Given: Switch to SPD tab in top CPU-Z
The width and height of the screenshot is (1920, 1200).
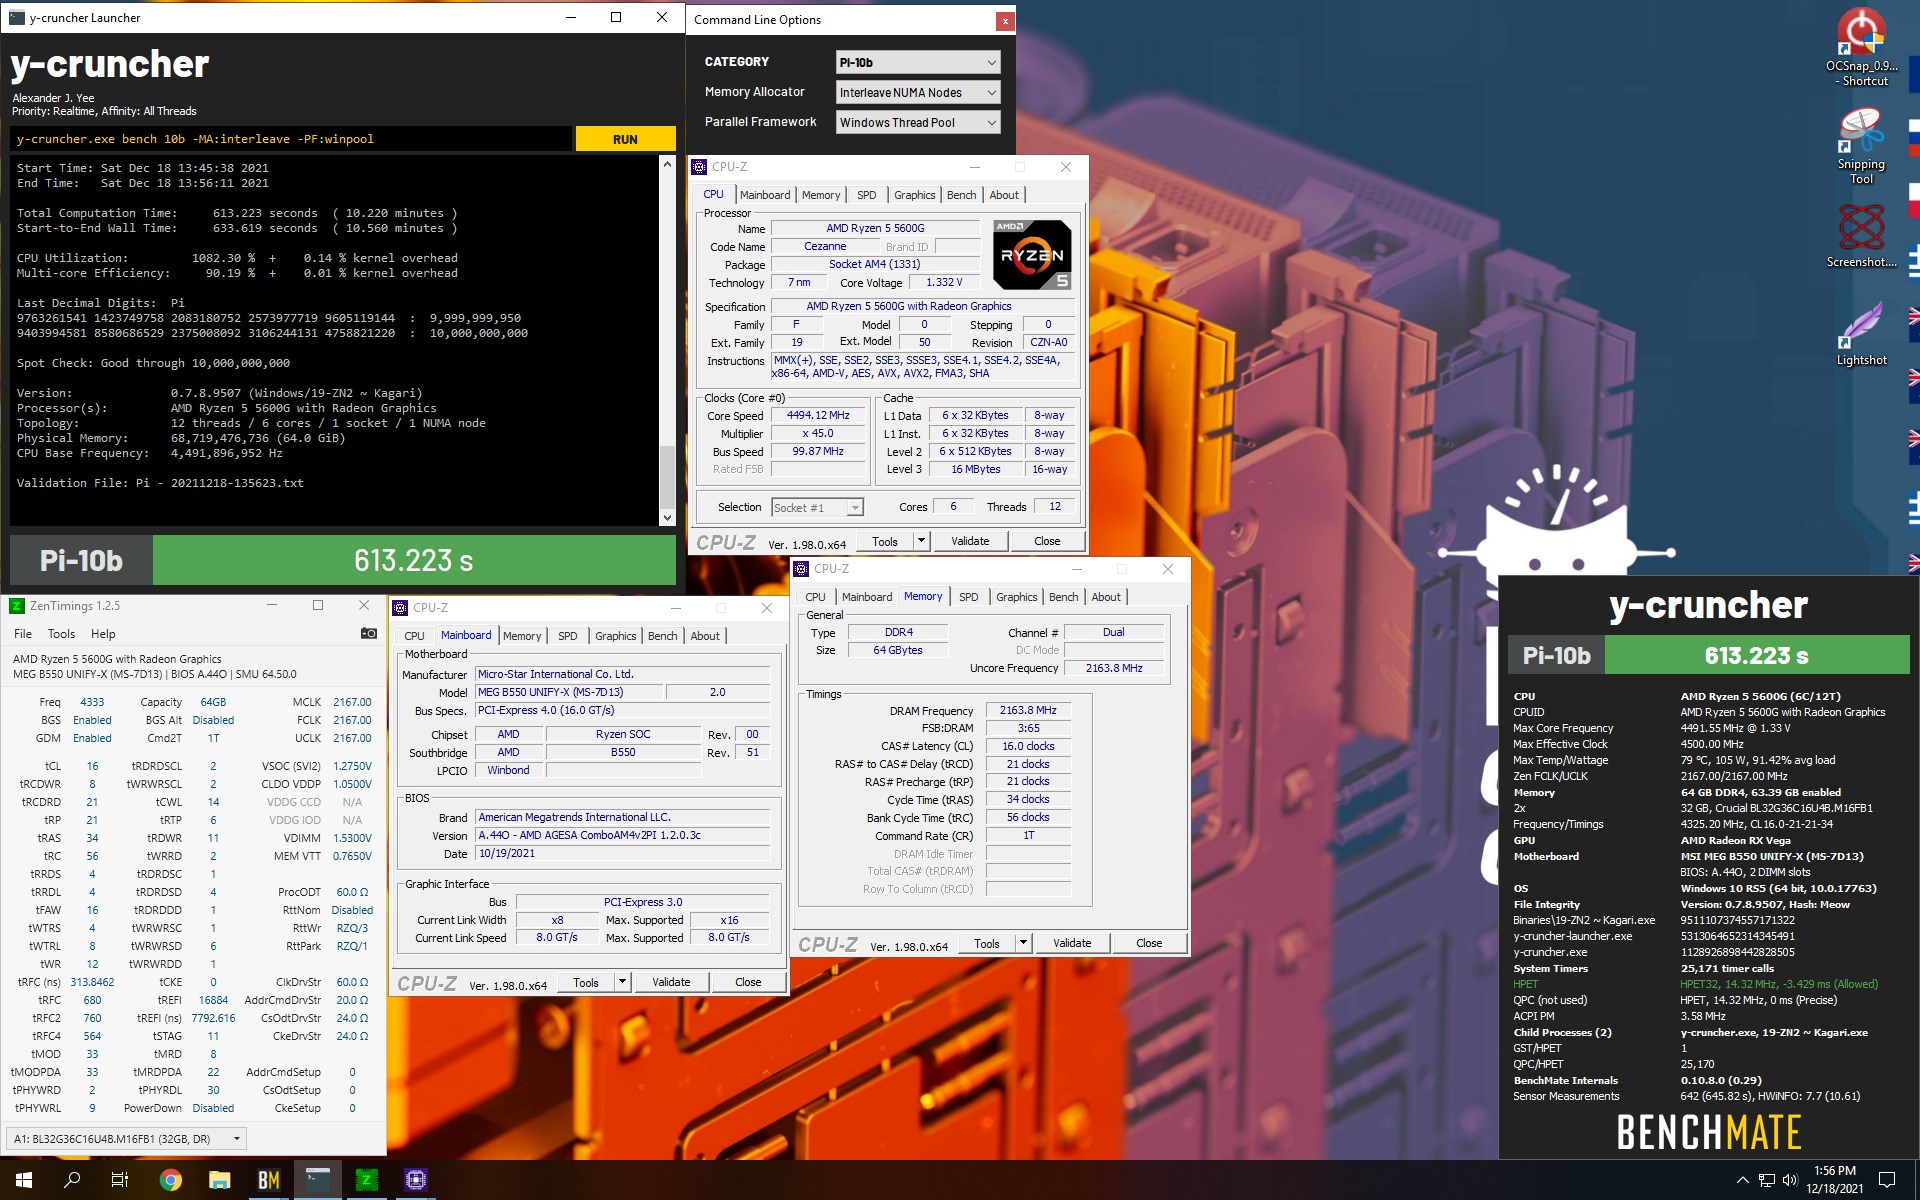Looking at the screenshot, I should pyautogui.click(x=867, y=195).
